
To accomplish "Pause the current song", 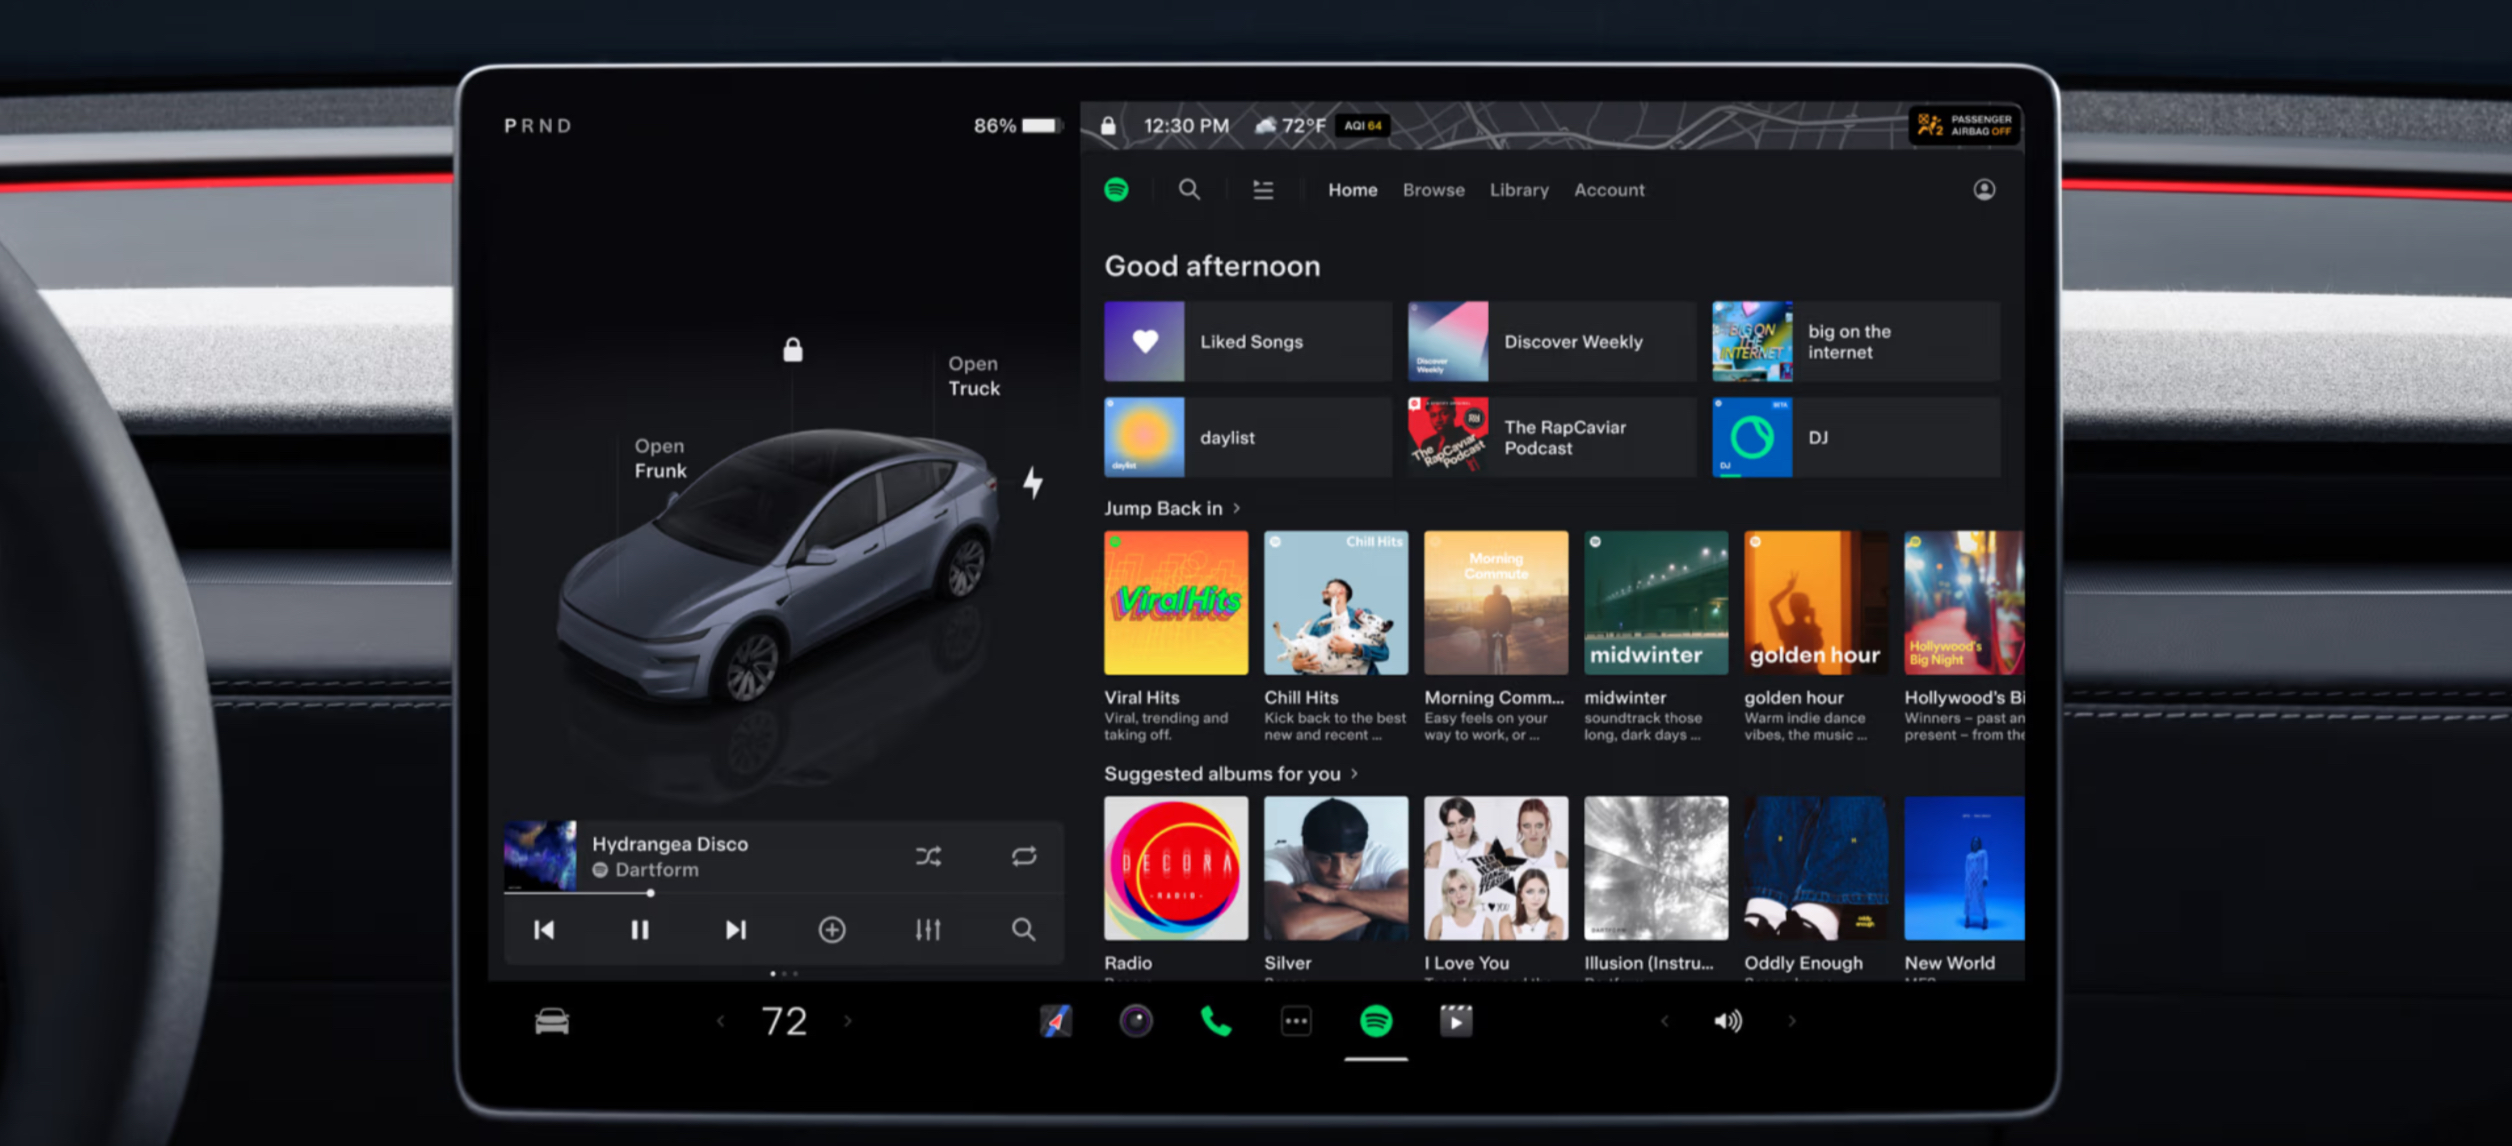I will tap(640, 930).
